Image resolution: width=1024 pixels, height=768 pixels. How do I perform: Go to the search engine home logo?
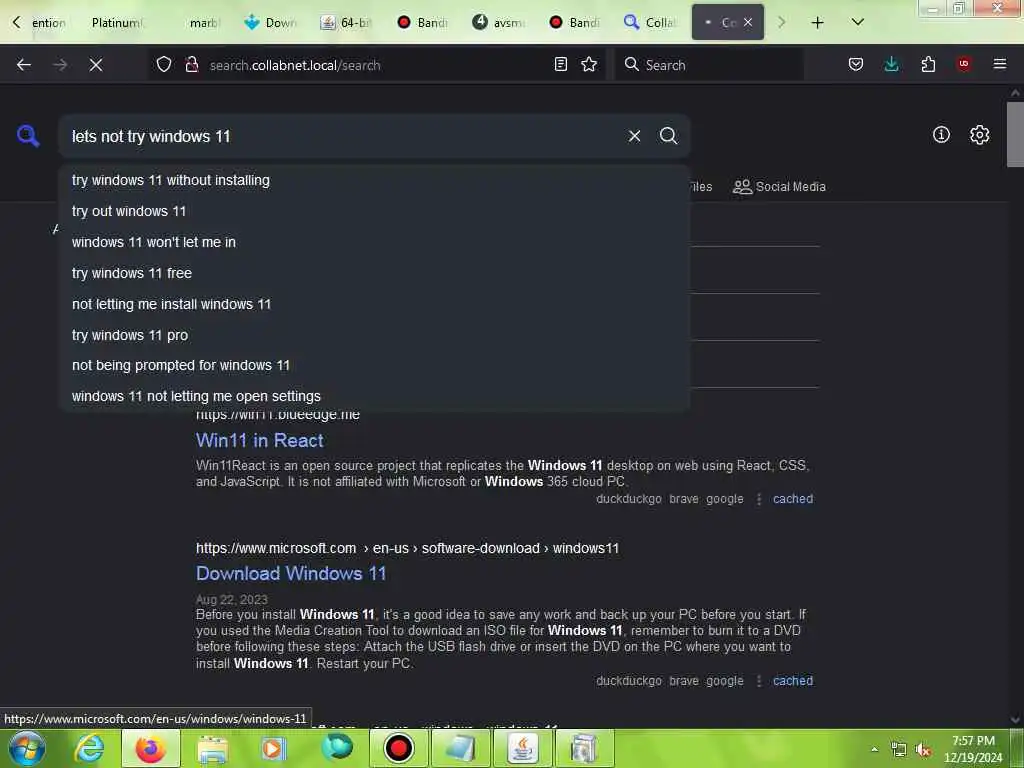pyautogui.click(x=28, y=136)
